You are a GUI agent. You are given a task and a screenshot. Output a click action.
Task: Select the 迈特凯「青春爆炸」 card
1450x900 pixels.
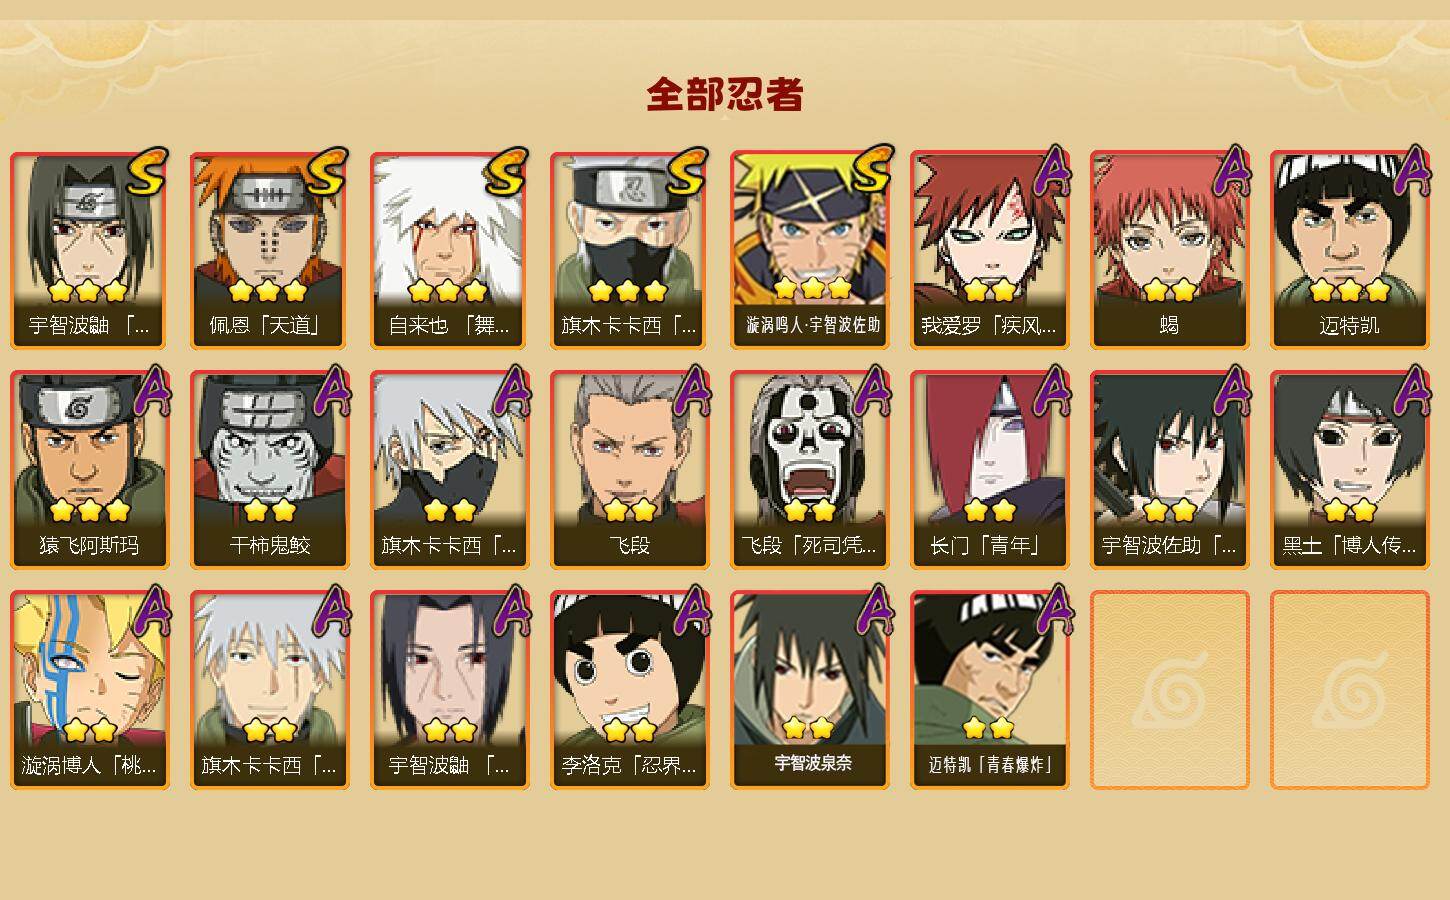point(989,690)
